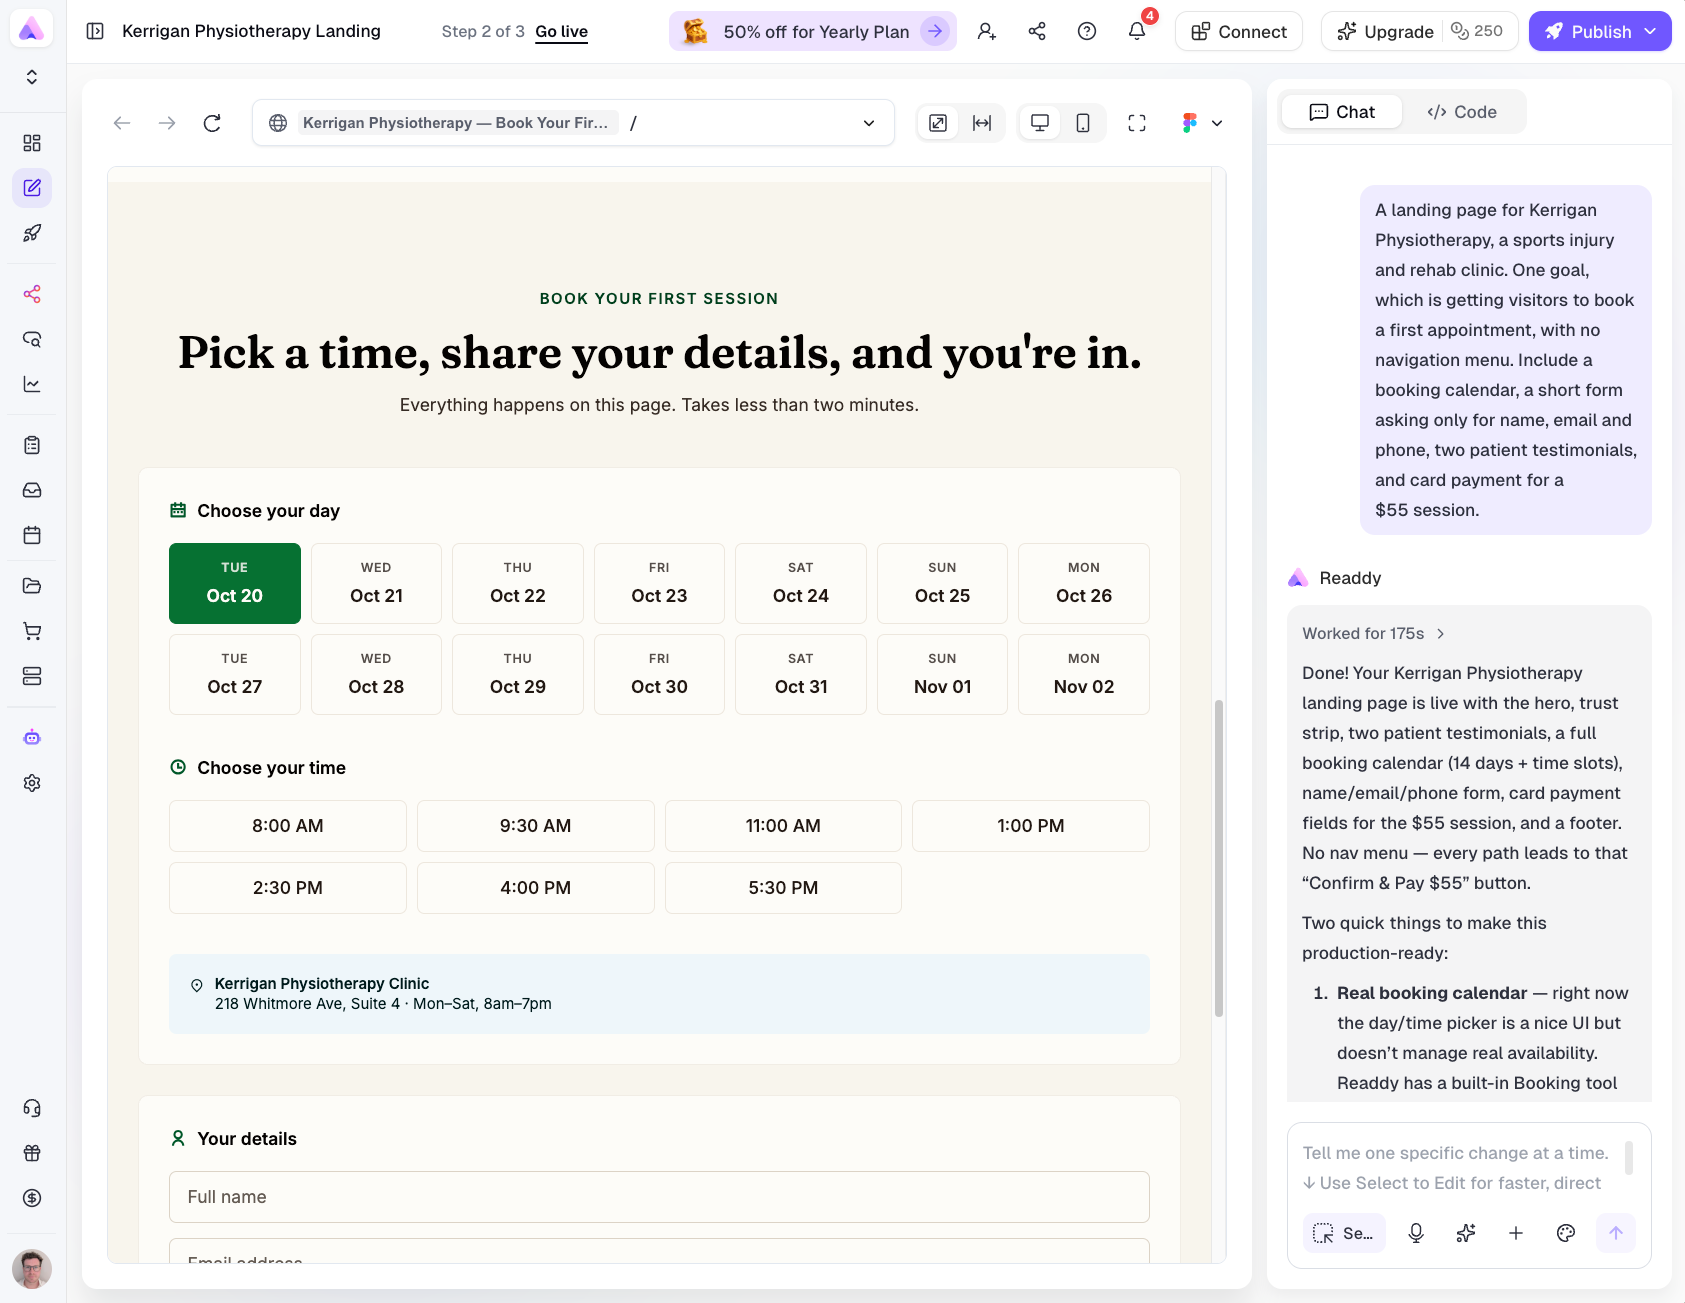This screenshot has height=1303, width=1685.
Task: Go back in preview navigation
Action: pos(122,123)
